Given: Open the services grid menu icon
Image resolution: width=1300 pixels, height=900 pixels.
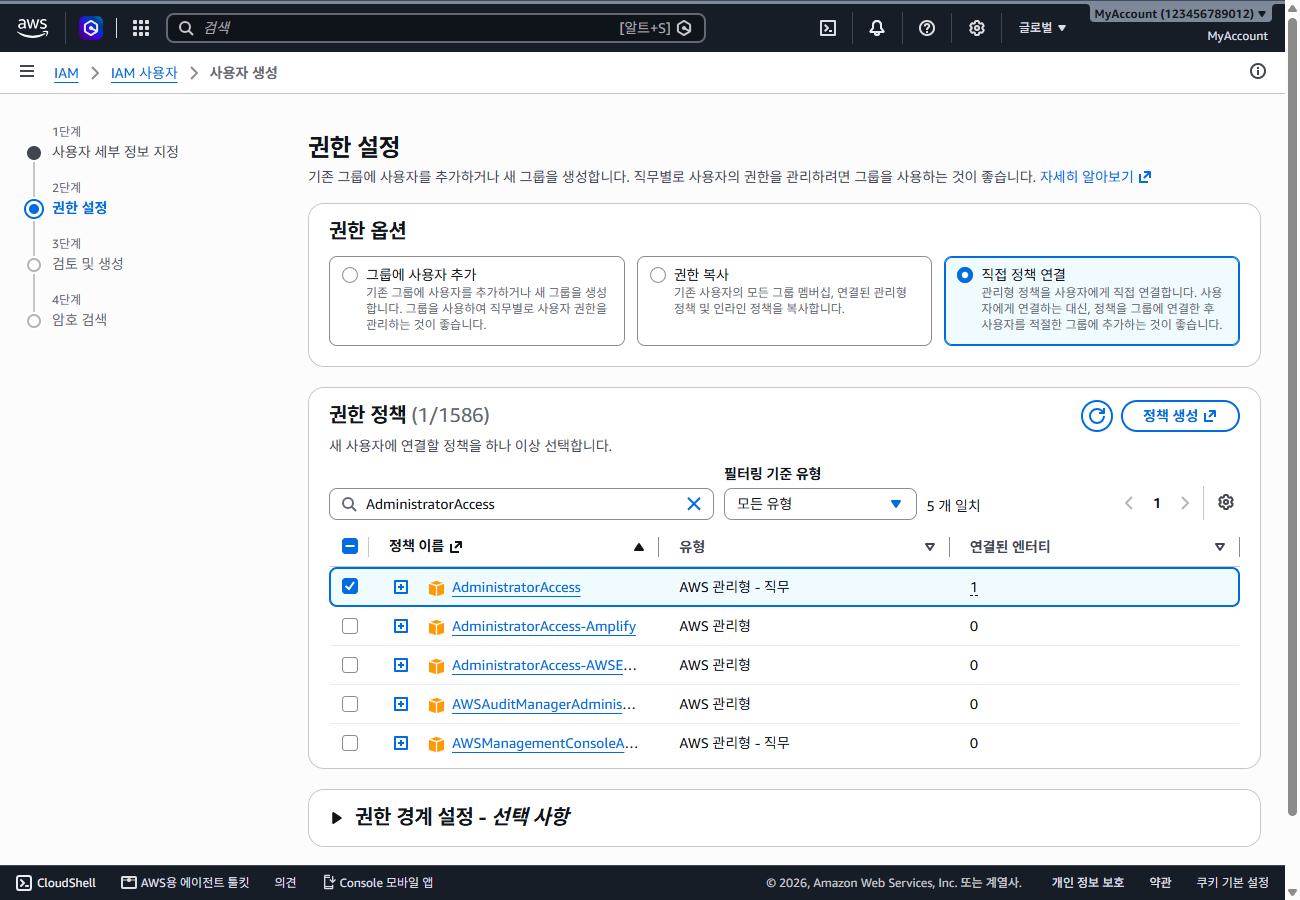Looking at the screenshot, I should point(141,28).
